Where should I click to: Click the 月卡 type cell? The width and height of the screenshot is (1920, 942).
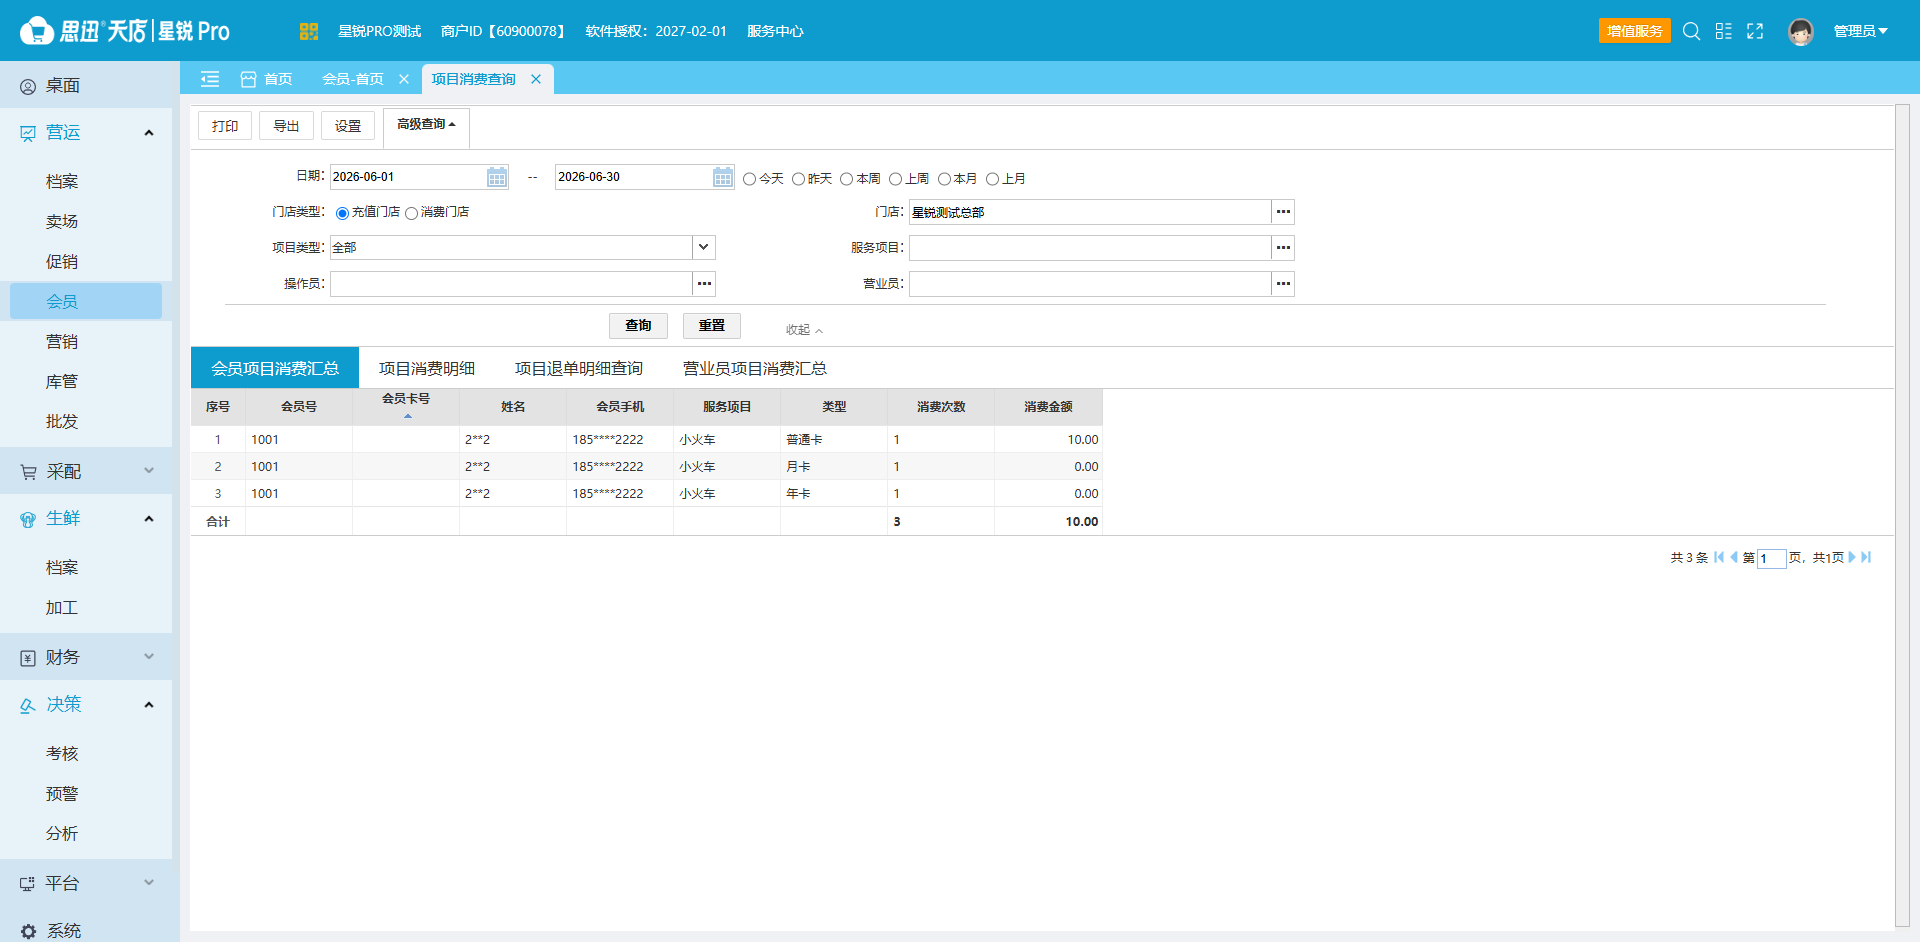[834, 467]
